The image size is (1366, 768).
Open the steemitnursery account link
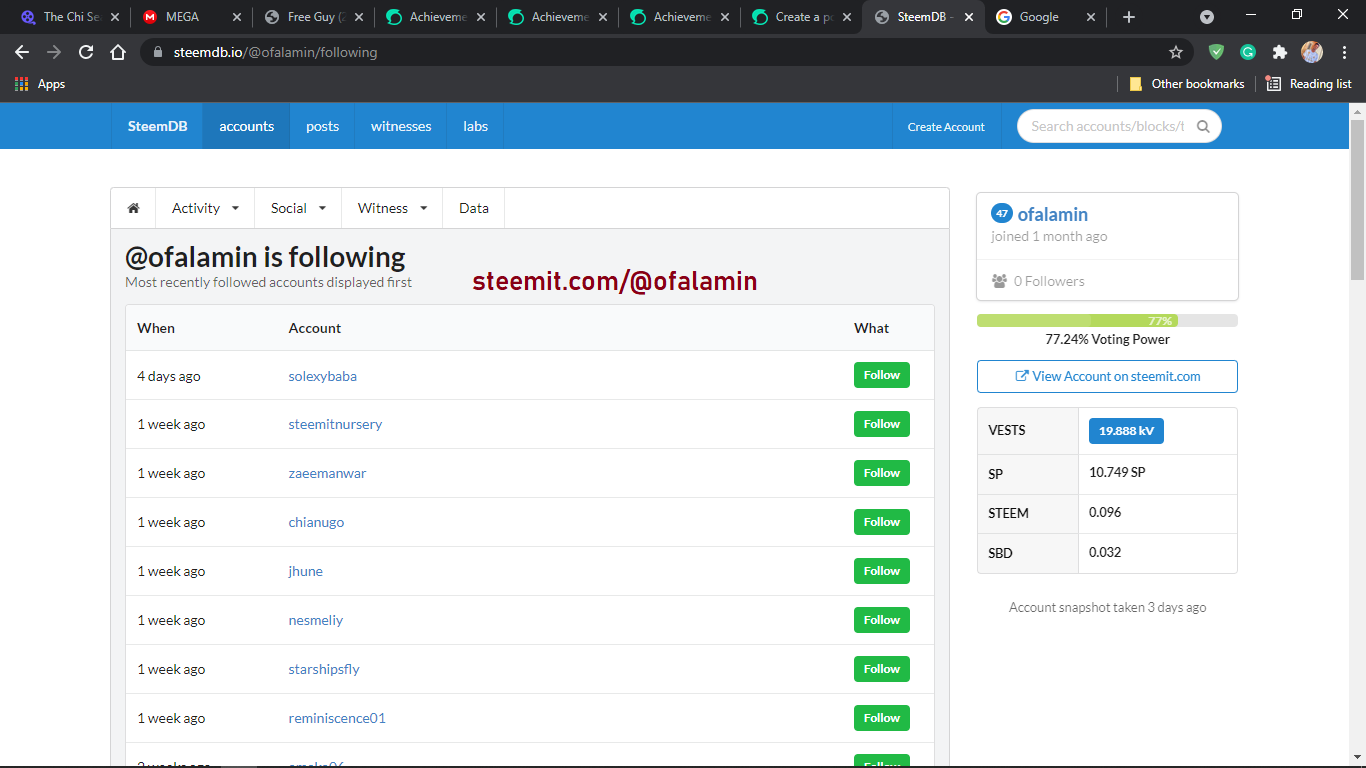335,424
